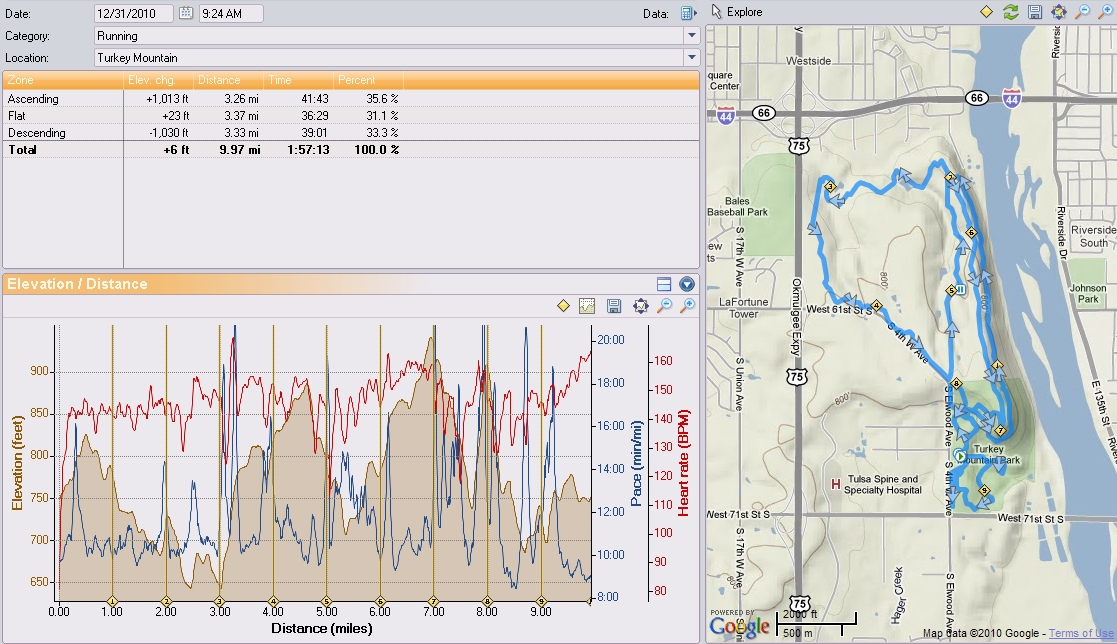
Task: Save the elevation chart image
Action: [x=613, y=306]
